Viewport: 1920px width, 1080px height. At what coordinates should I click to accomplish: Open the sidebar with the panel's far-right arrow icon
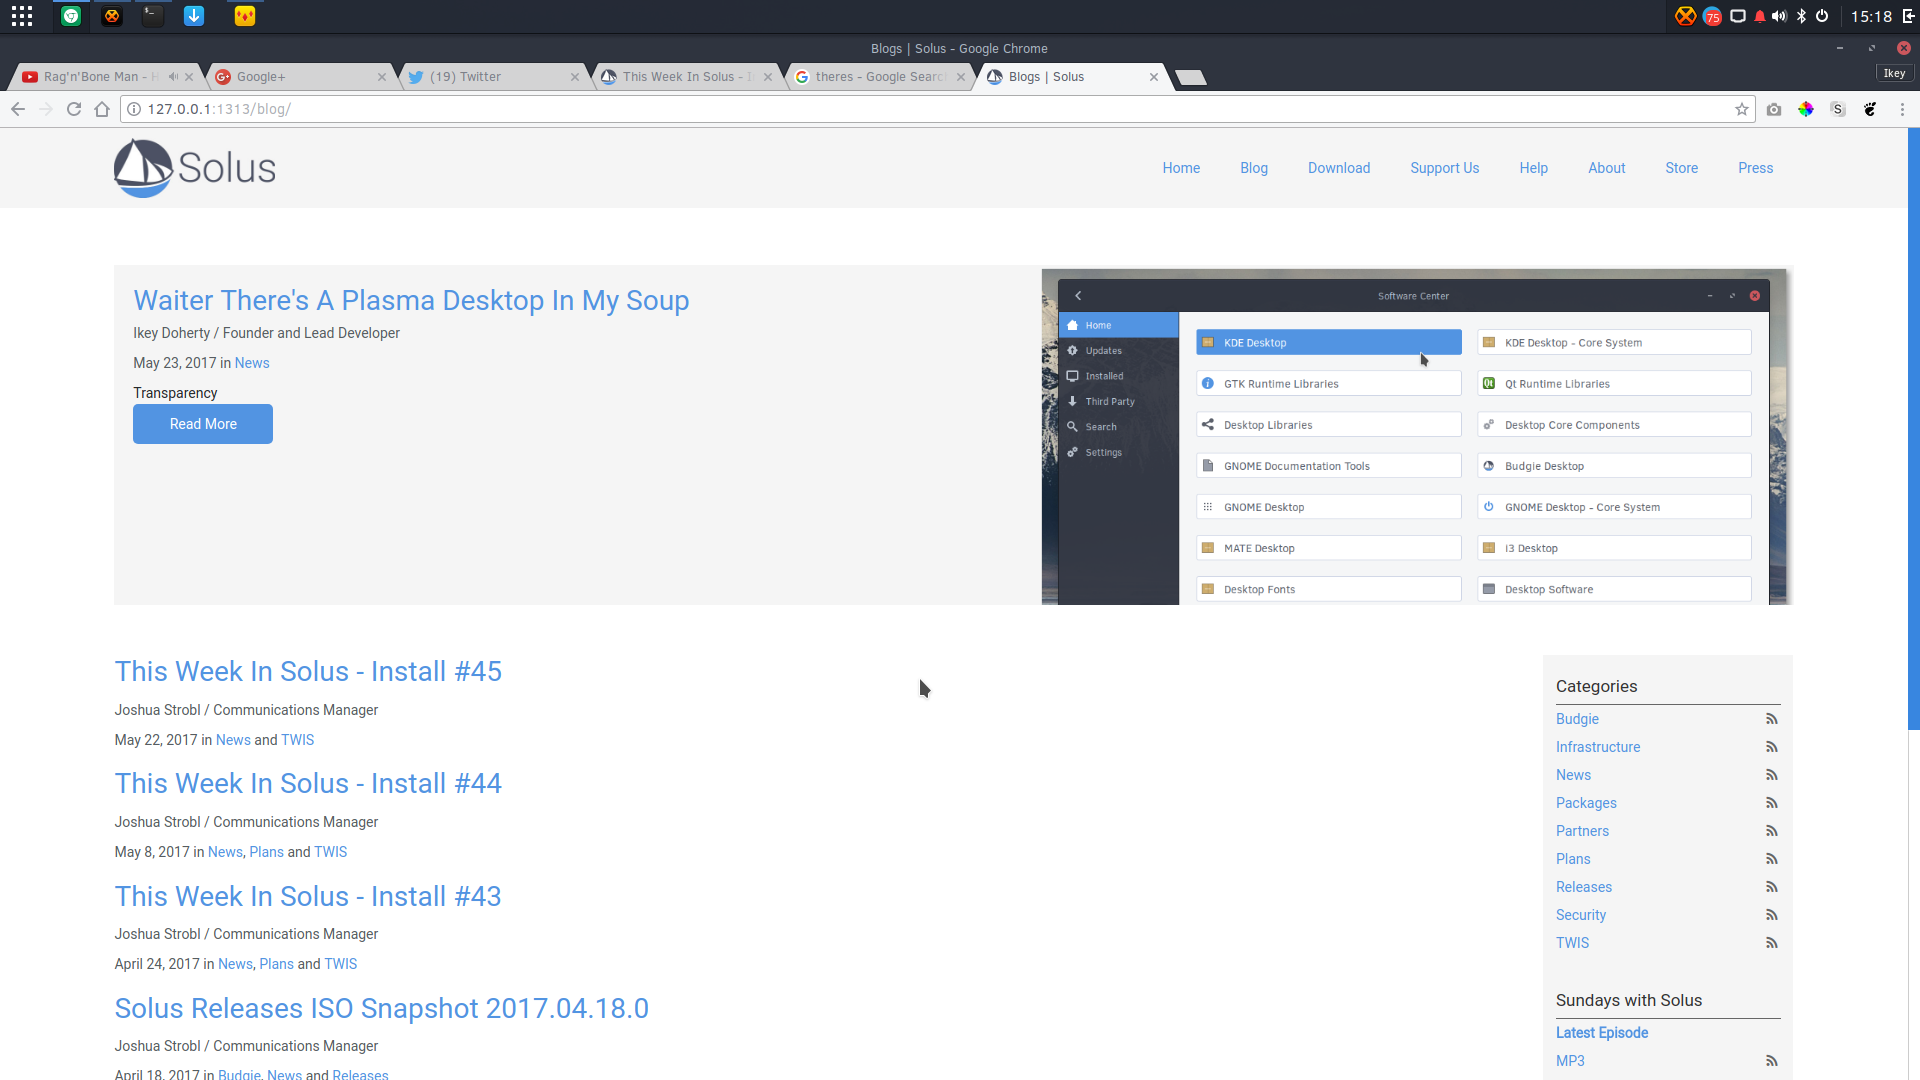(x=1908, y=16)
